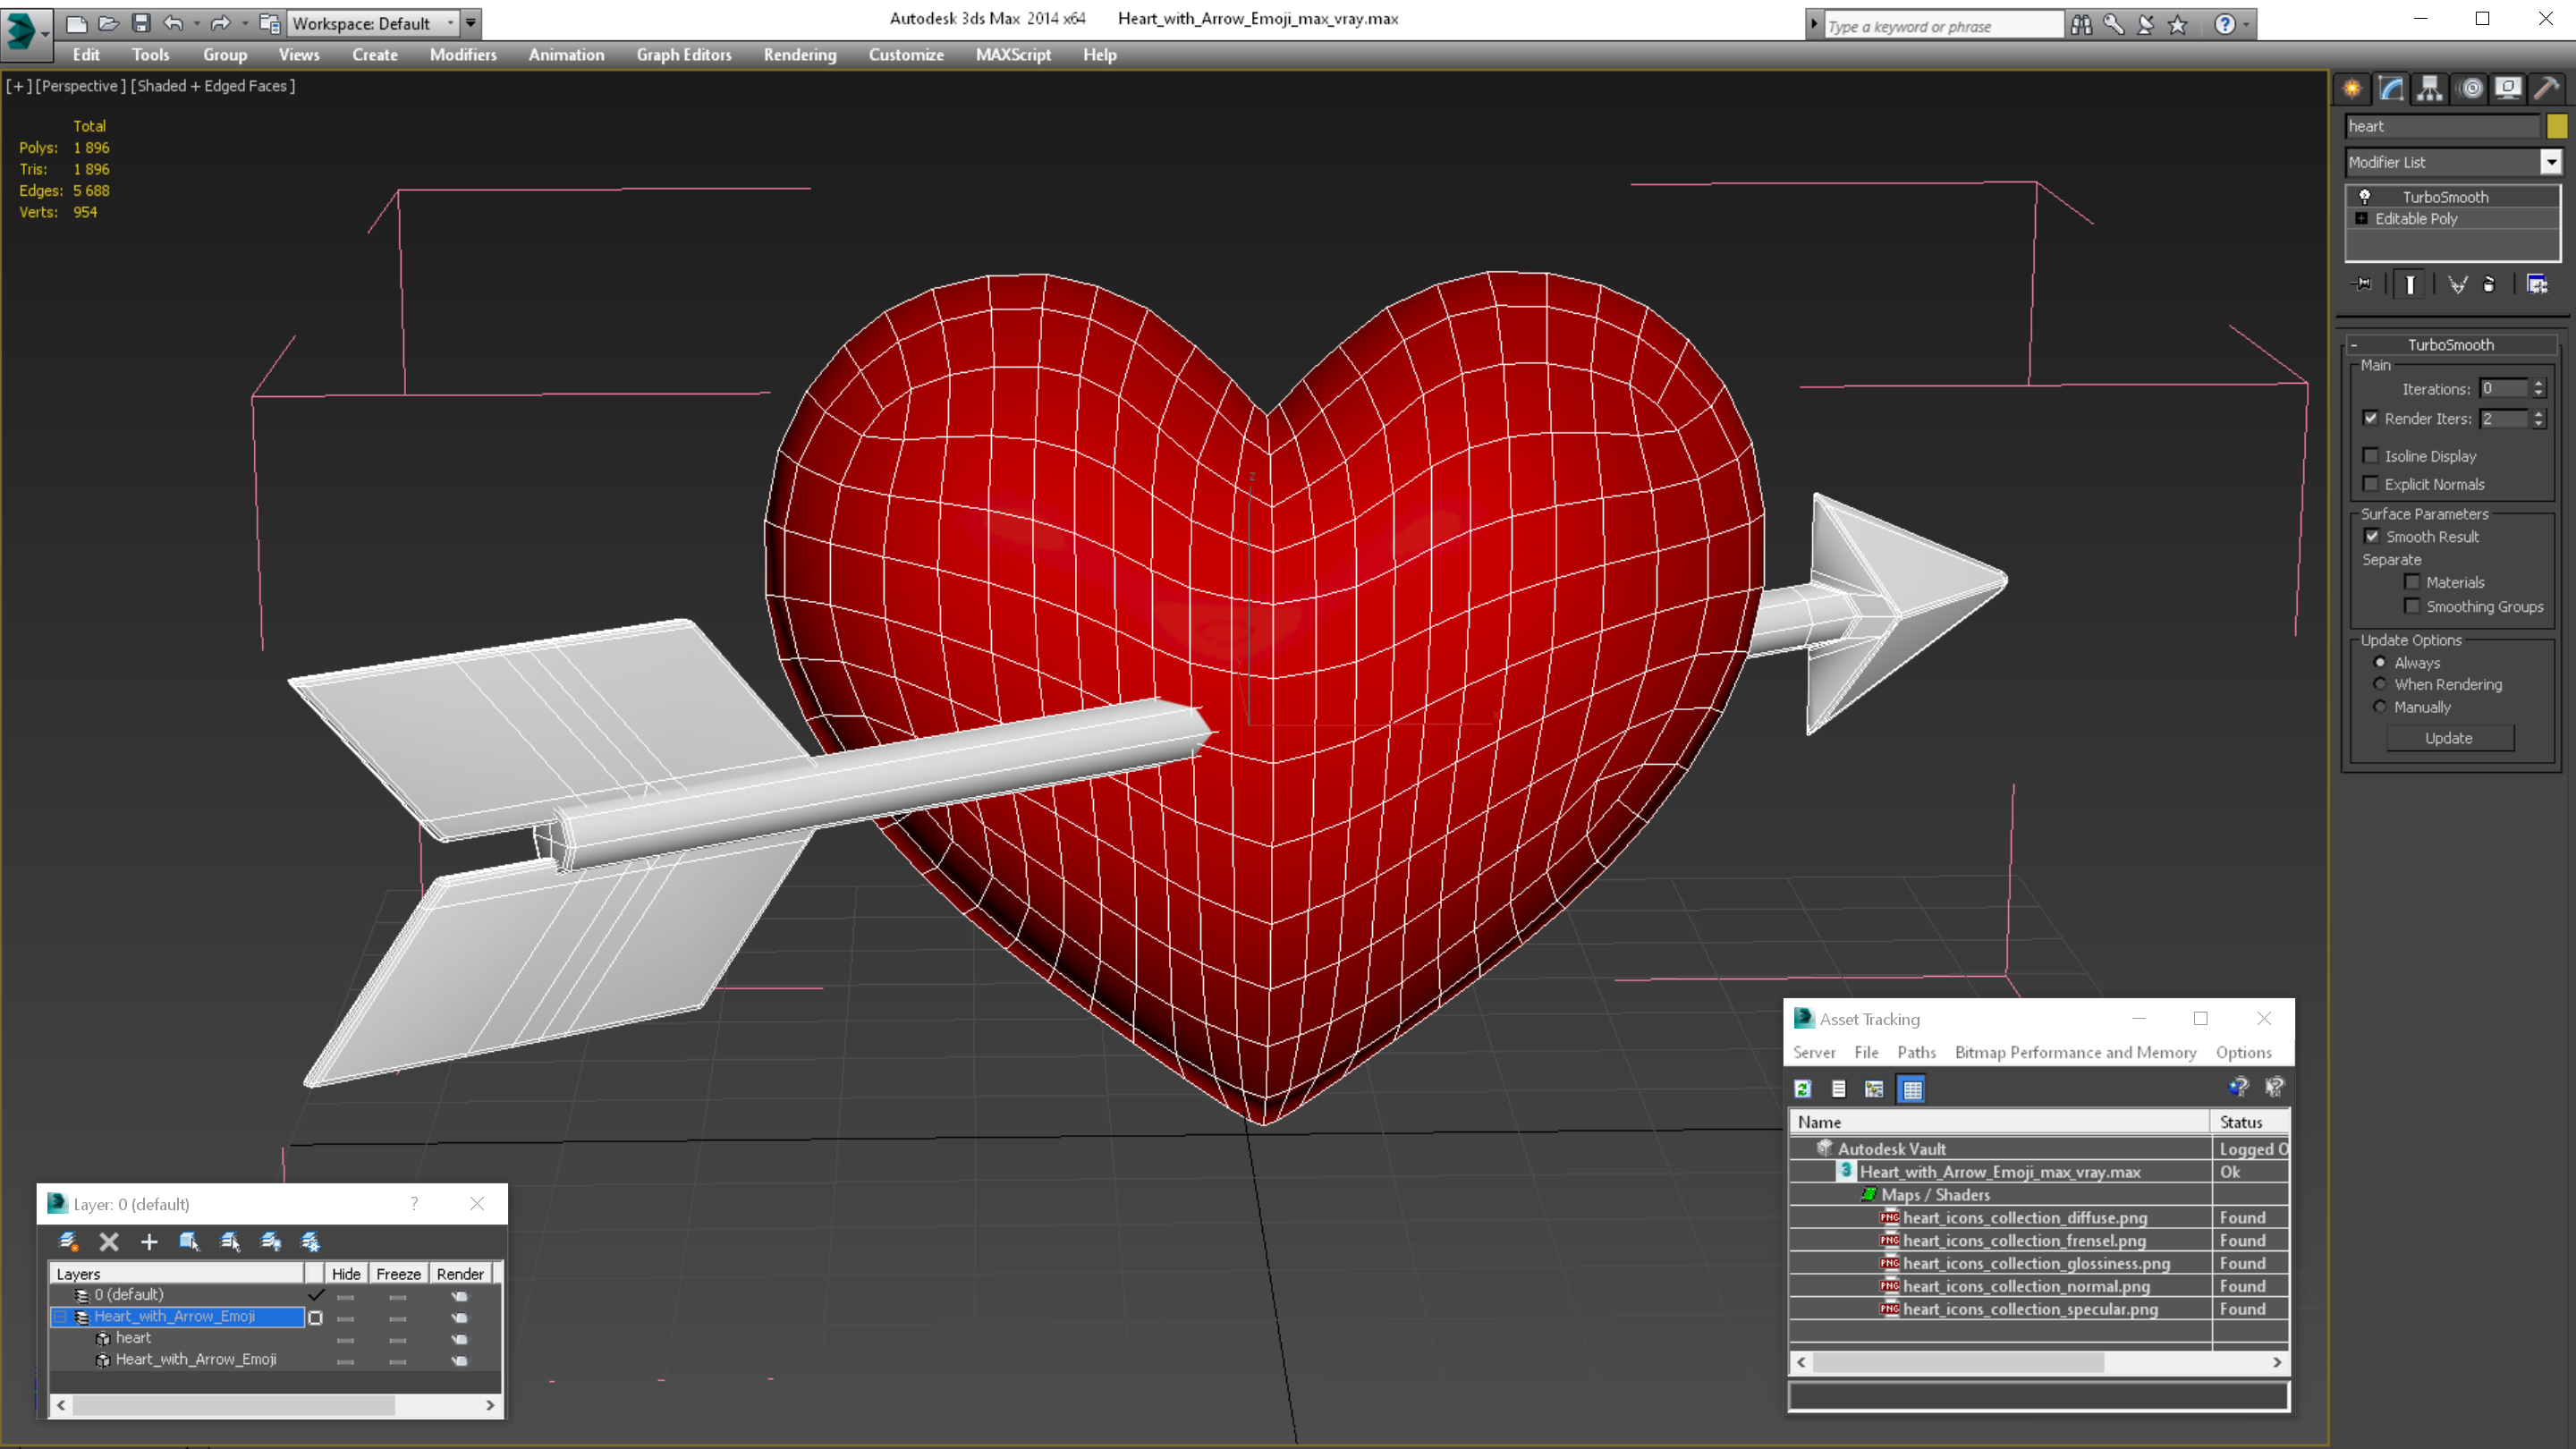Click Delete layer X icon
2576x1449 pixels.
pyautogui.click(x=109, y=1242)
